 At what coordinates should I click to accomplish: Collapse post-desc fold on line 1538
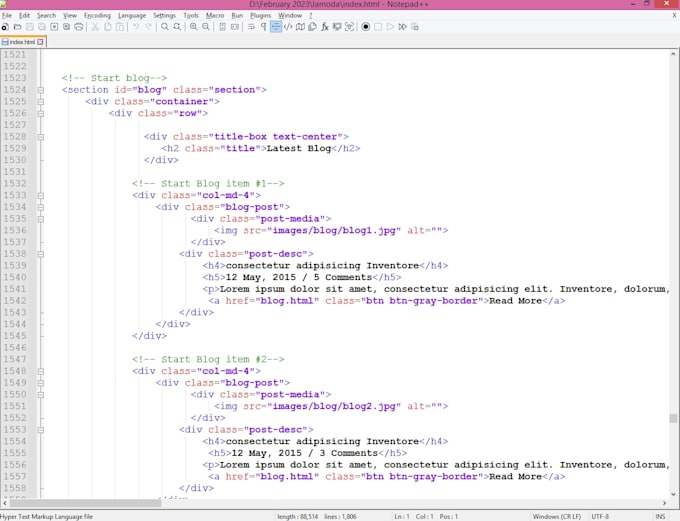click(40, 254)
